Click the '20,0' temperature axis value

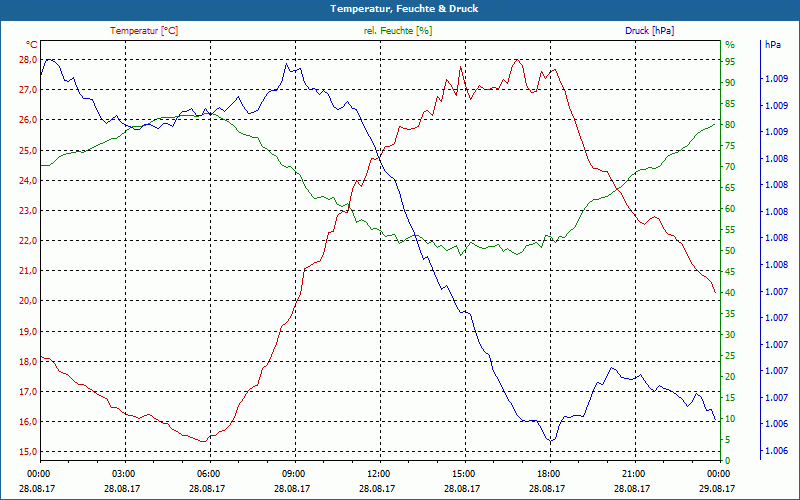[x=28, y=301]
